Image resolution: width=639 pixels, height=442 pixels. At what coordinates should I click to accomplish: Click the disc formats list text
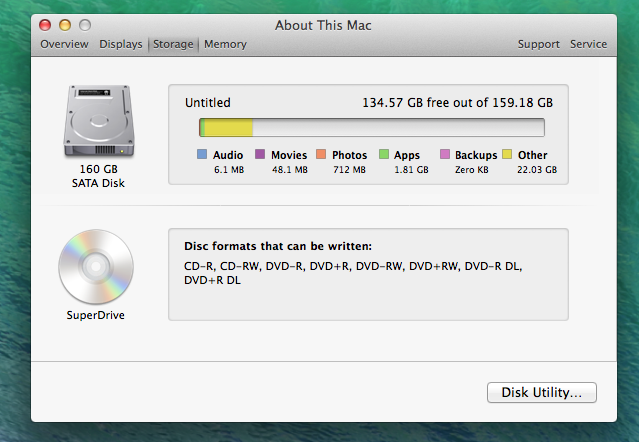(352, 273)
